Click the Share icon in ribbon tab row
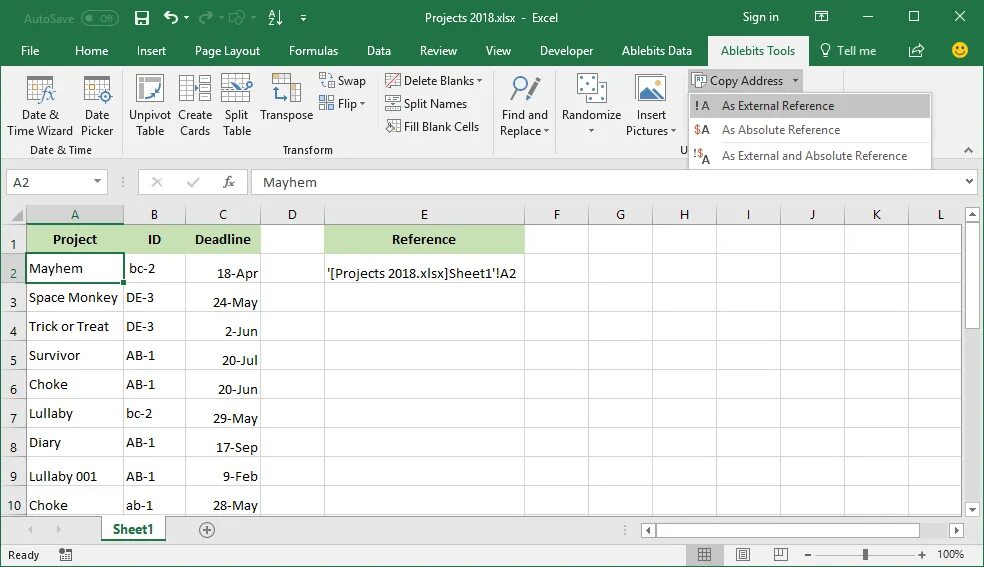 point(916,51)
